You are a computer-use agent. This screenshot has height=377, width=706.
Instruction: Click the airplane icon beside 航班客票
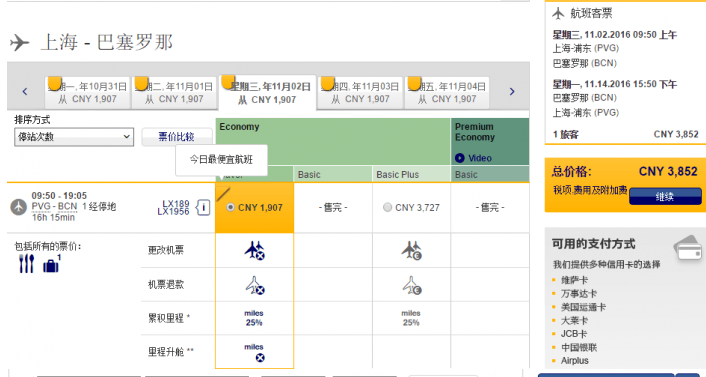pos(558,14)
